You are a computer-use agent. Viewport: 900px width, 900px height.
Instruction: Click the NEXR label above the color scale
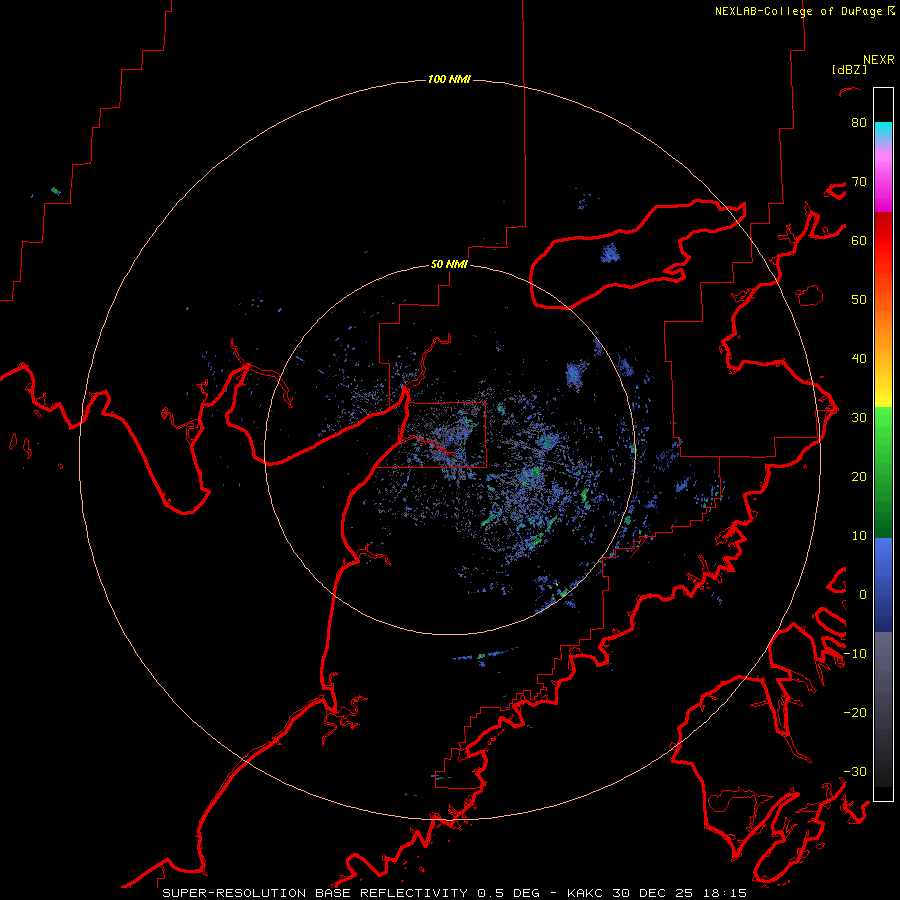(x=879, y=60)
